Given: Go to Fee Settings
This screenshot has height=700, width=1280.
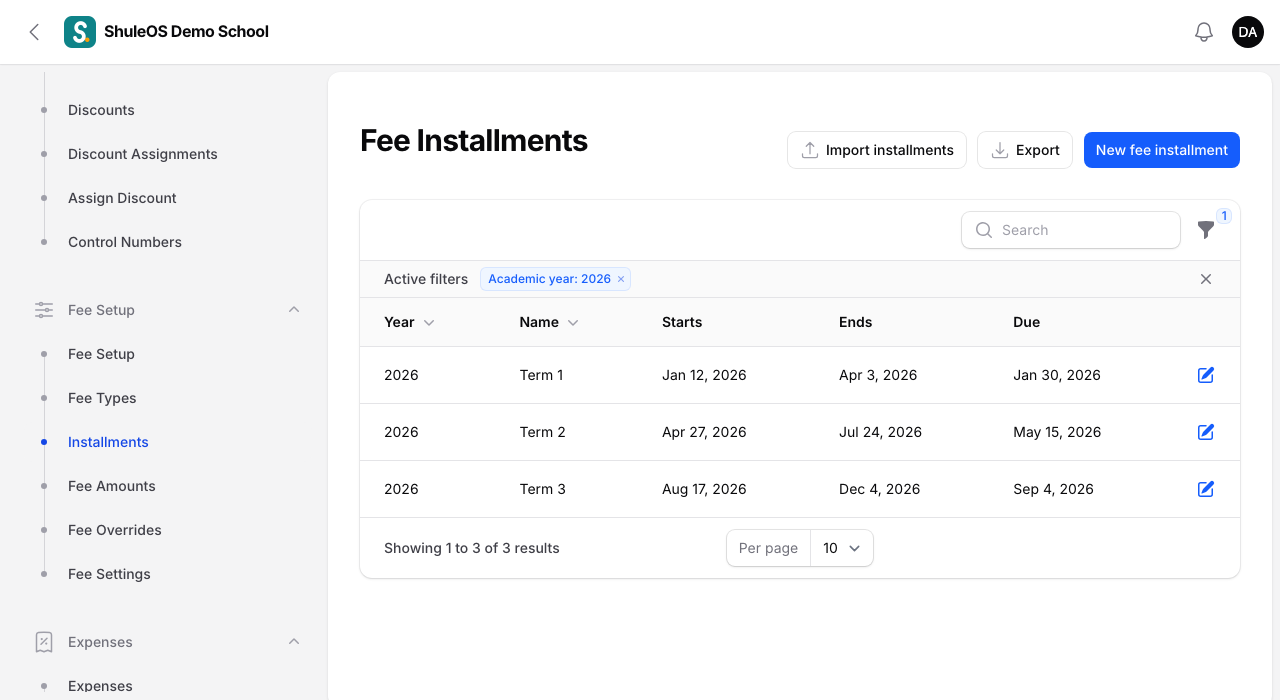Looking at the screenshot, I should coord(109,574).
